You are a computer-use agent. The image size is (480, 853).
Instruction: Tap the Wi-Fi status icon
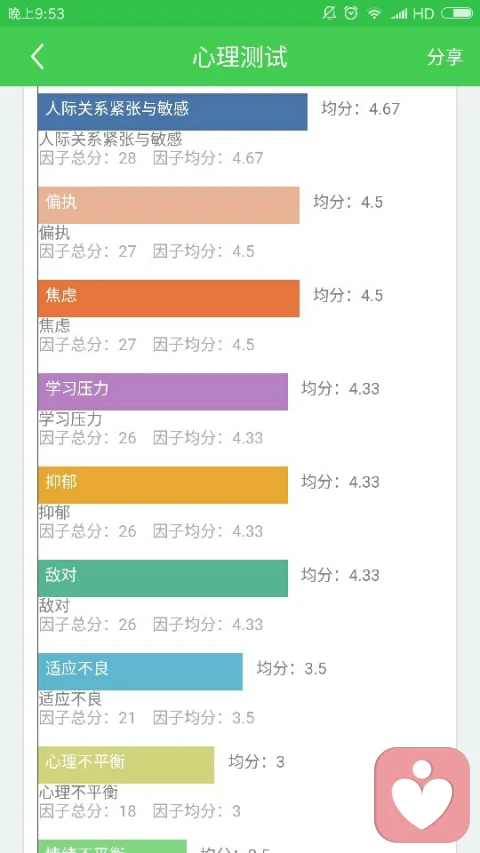point(374,14)
